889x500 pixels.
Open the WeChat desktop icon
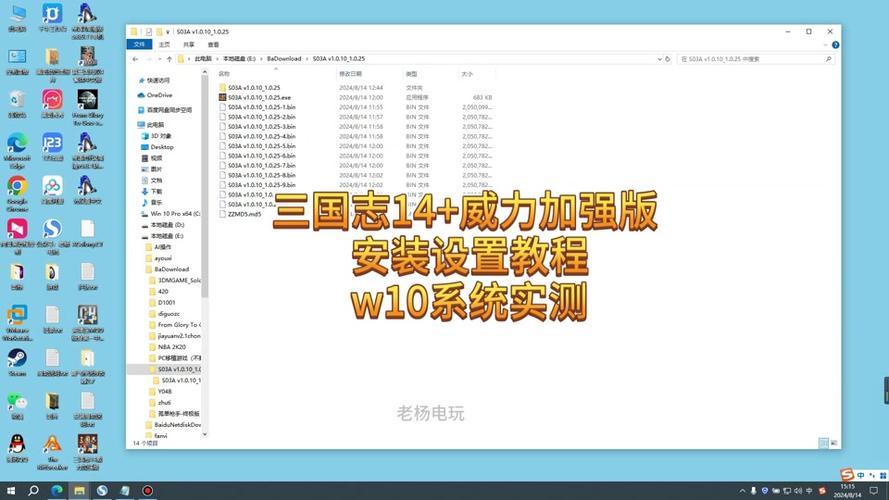(17, 406)
